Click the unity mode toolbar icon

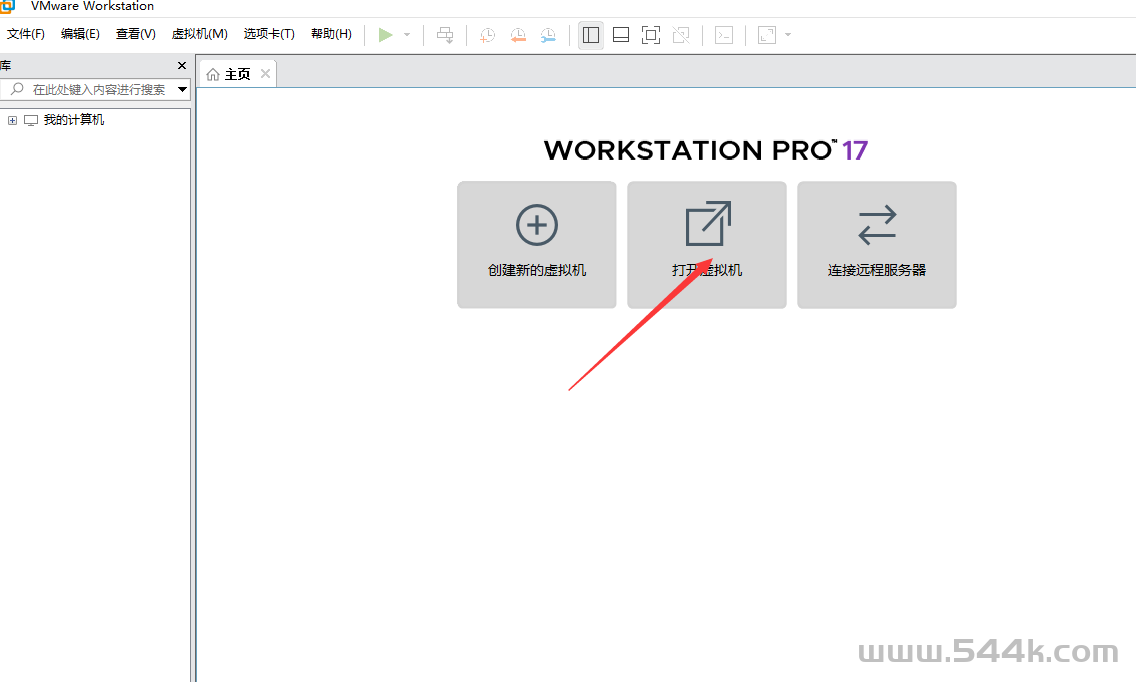681,35
